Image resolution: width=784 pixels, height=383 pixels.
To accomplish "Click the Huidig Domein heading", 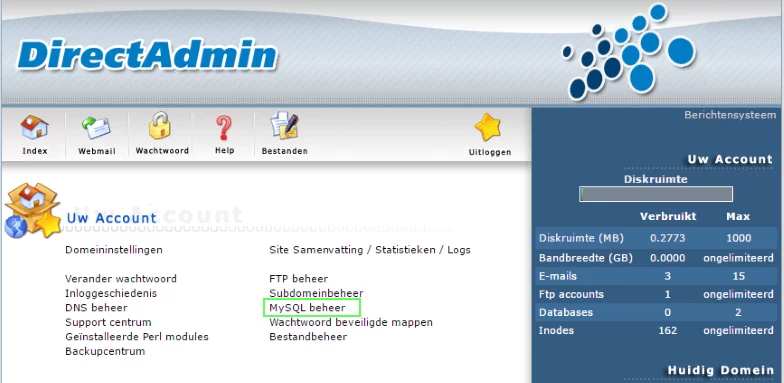I will 720,370.
